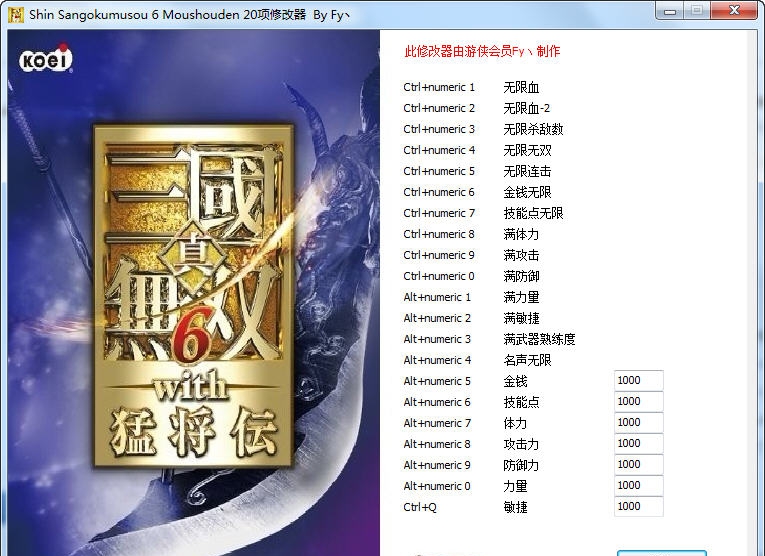This screenshot has width=765, height=556.
Task: Click the 攻击力 value input field
Action: point(639,443)
